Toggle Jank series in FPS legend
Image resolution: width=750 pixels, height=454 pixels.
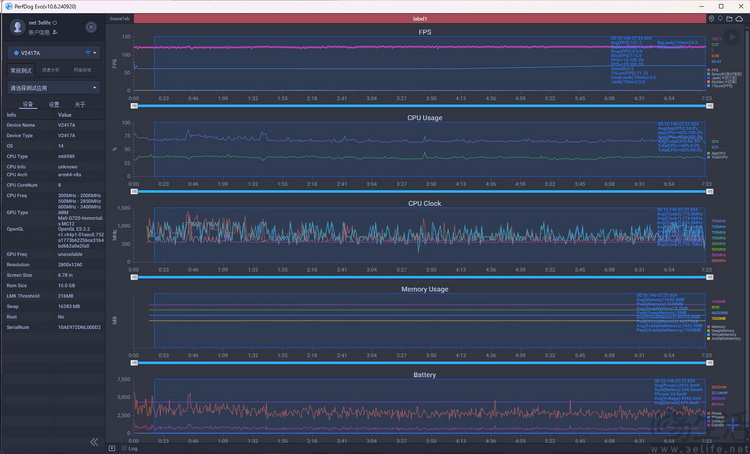[x=723, y=78]
